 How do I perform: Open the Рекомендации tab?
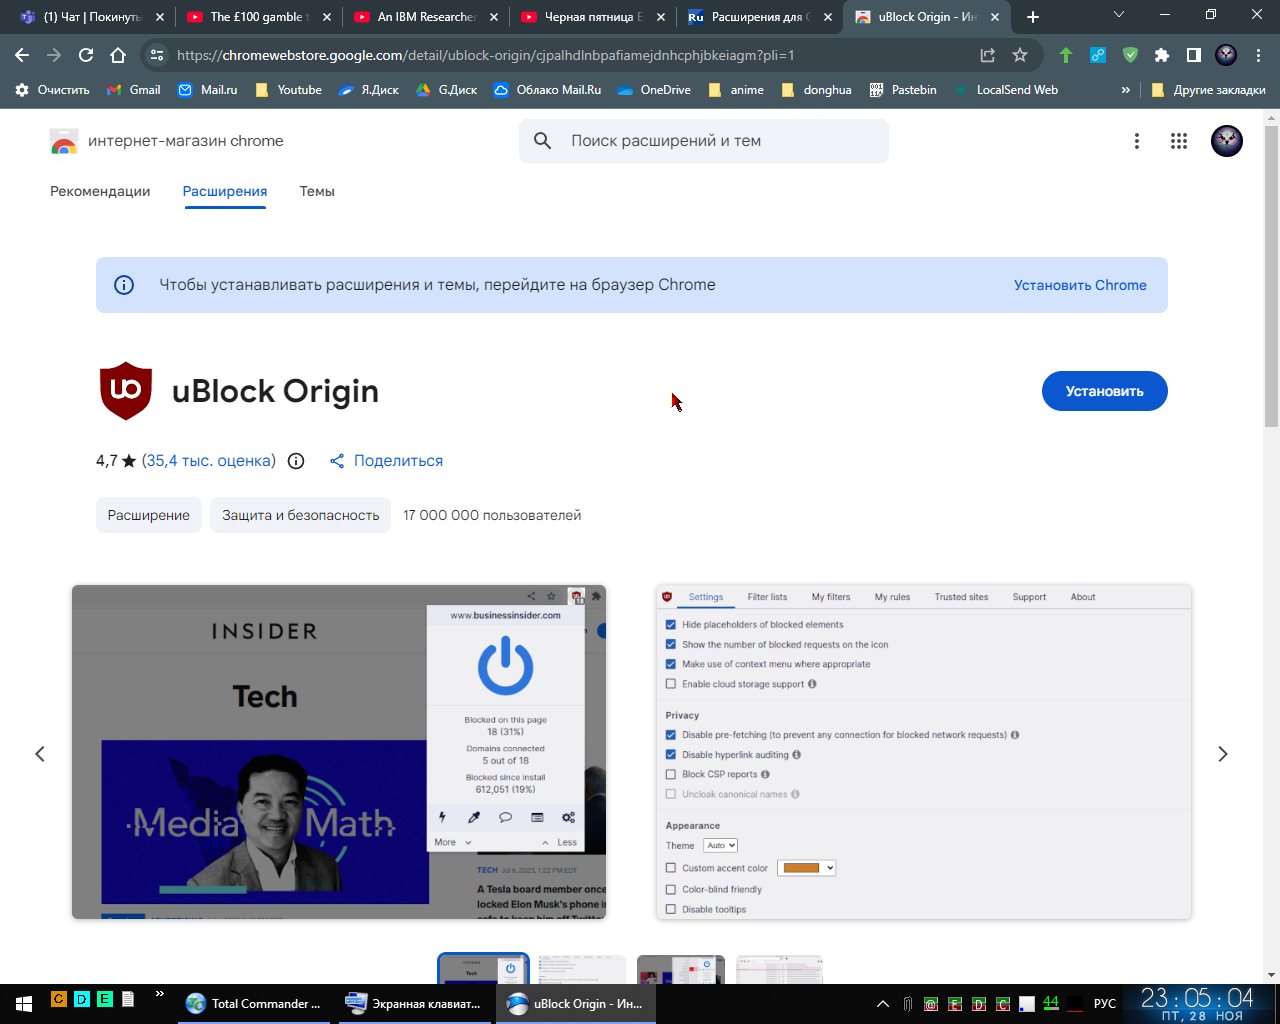[100, 191]
